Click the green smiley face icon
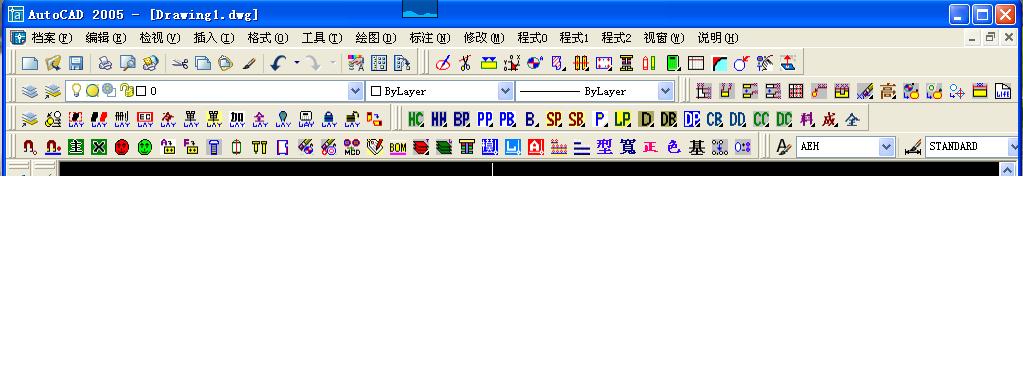 [x=145, y=147]
